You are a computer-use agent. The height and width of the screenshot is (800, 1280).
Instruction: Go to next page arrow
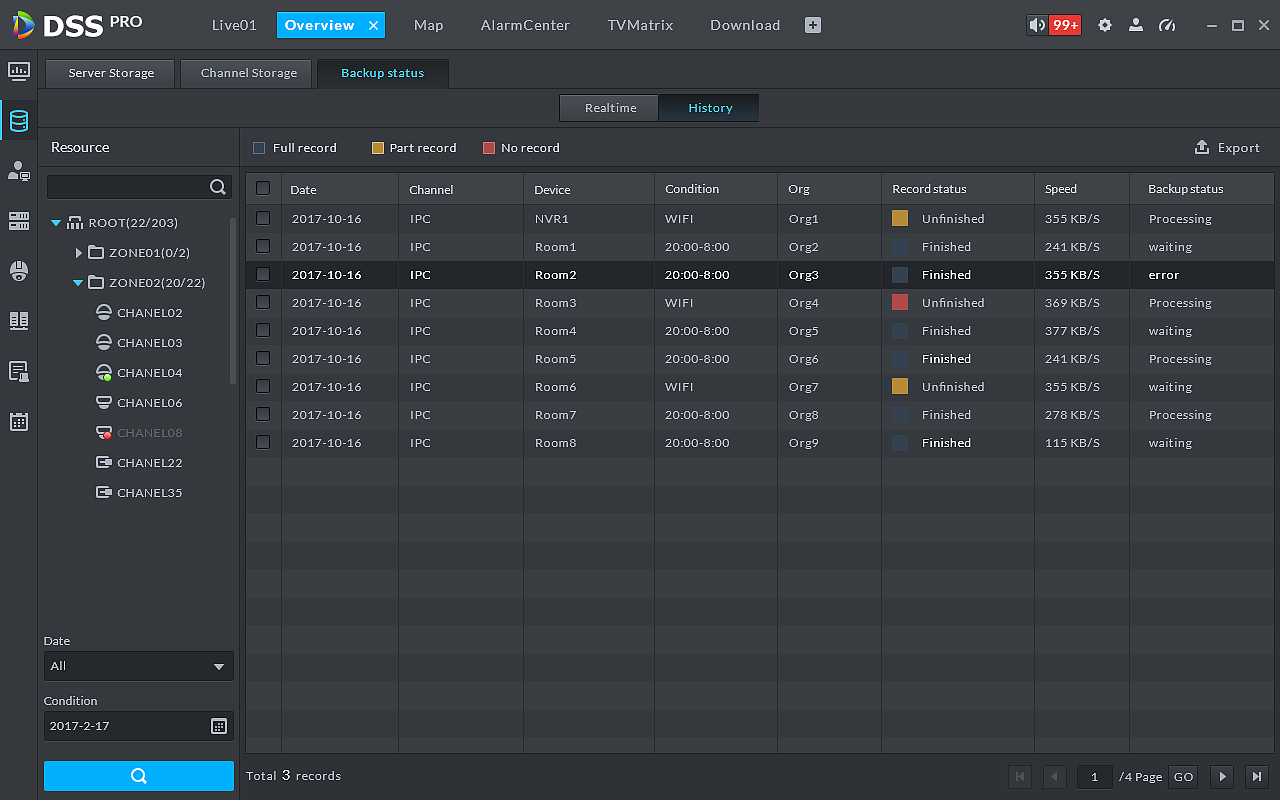[x=1222, y=777]
